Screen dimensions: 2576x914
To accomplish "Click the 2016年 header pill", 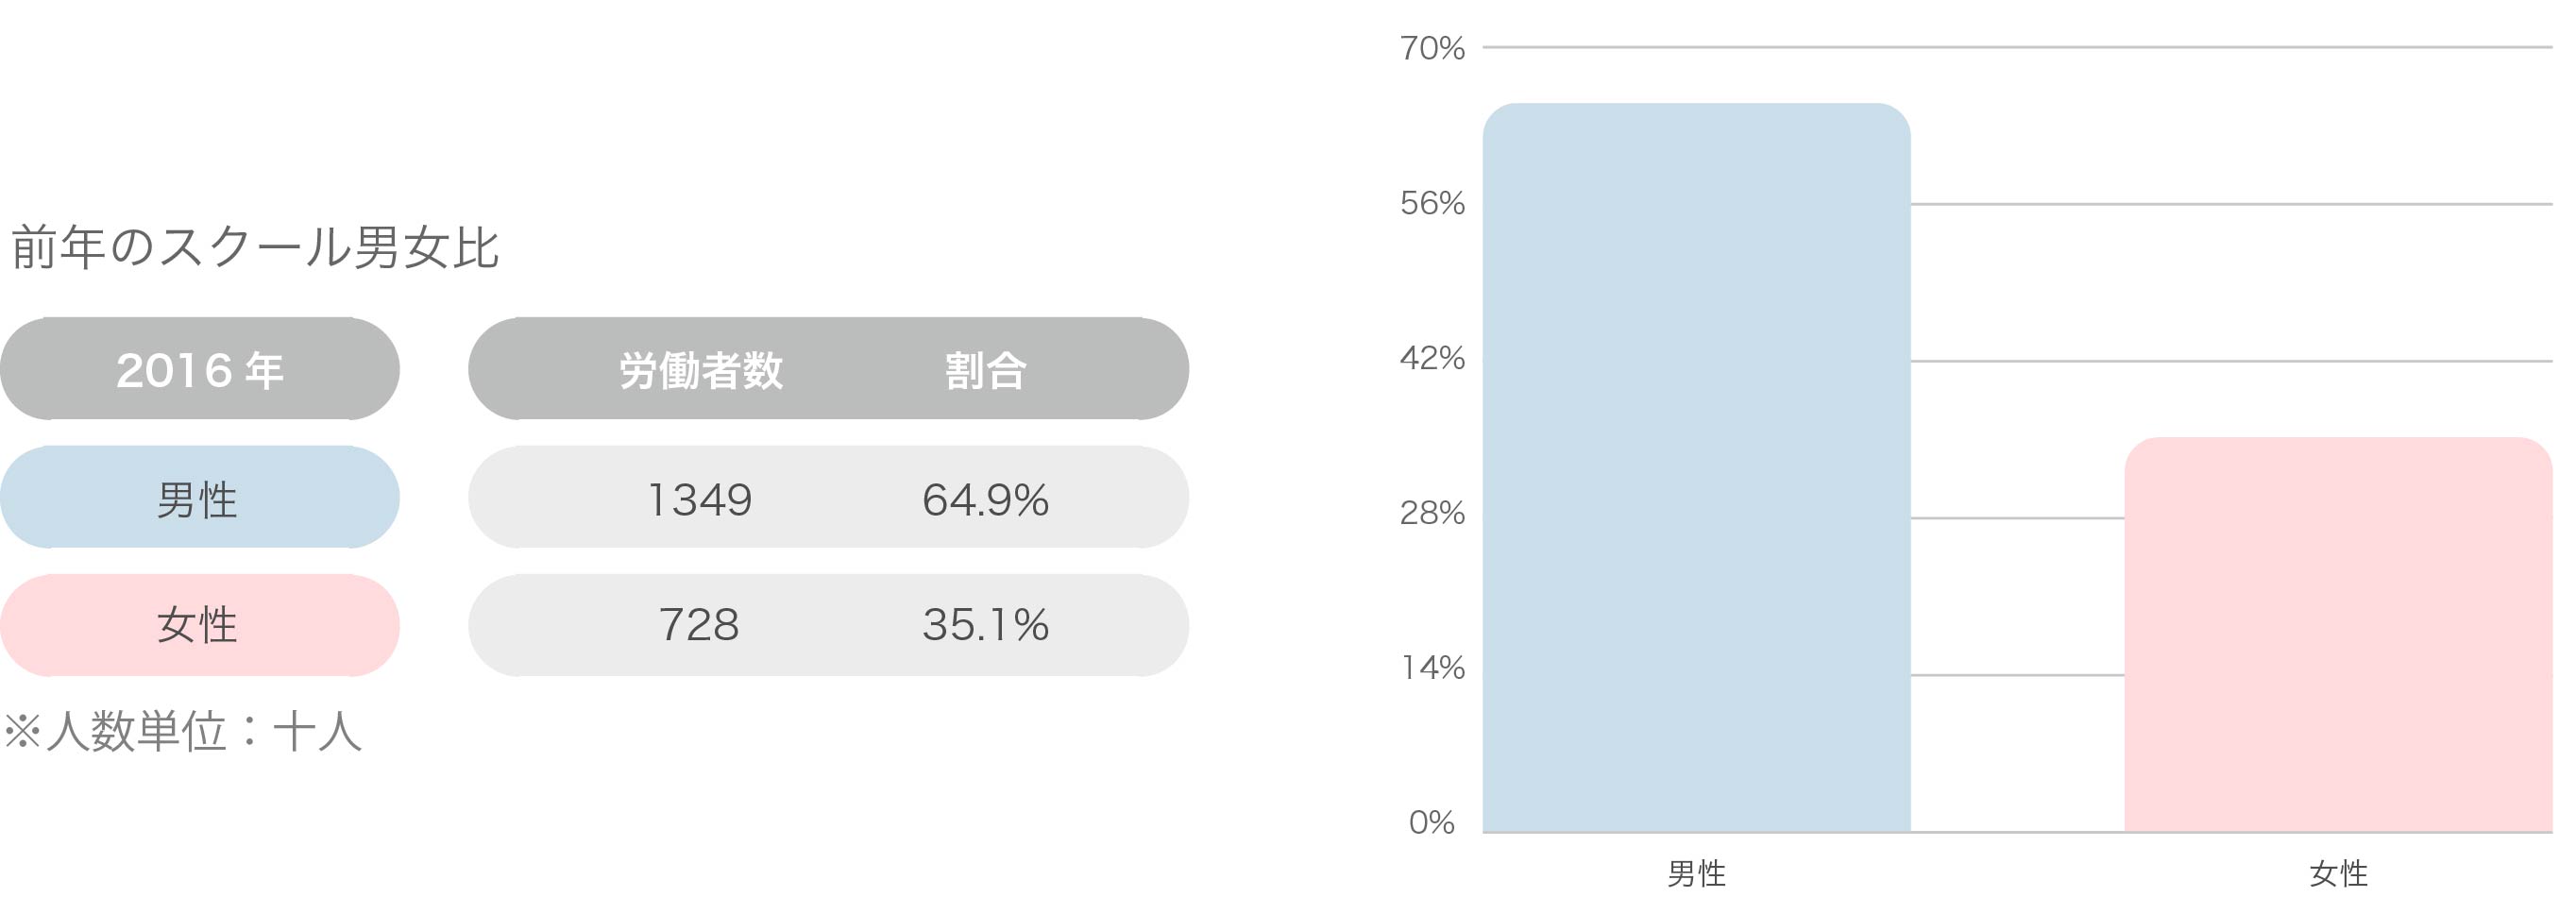I will [x=200, y=368].
